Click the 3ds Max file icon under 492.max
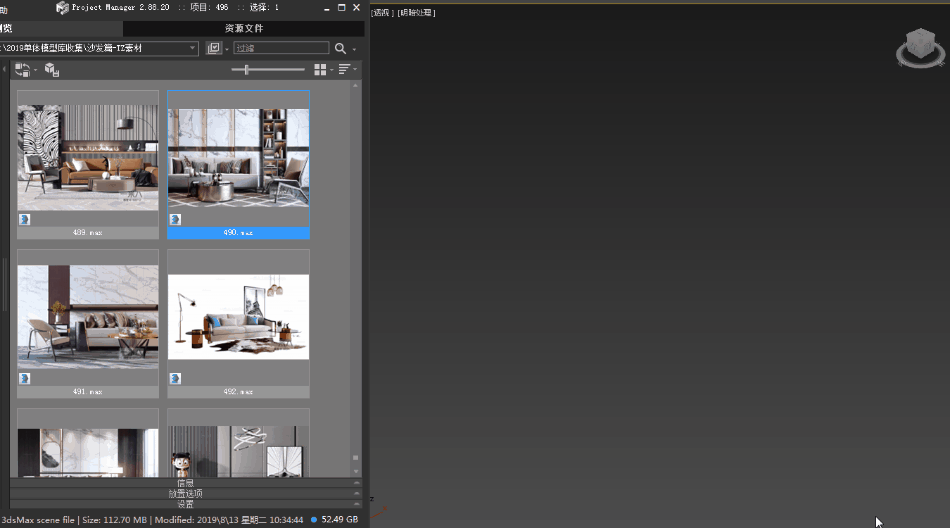This screenshot has width=950, height=528. coord(175,378)
